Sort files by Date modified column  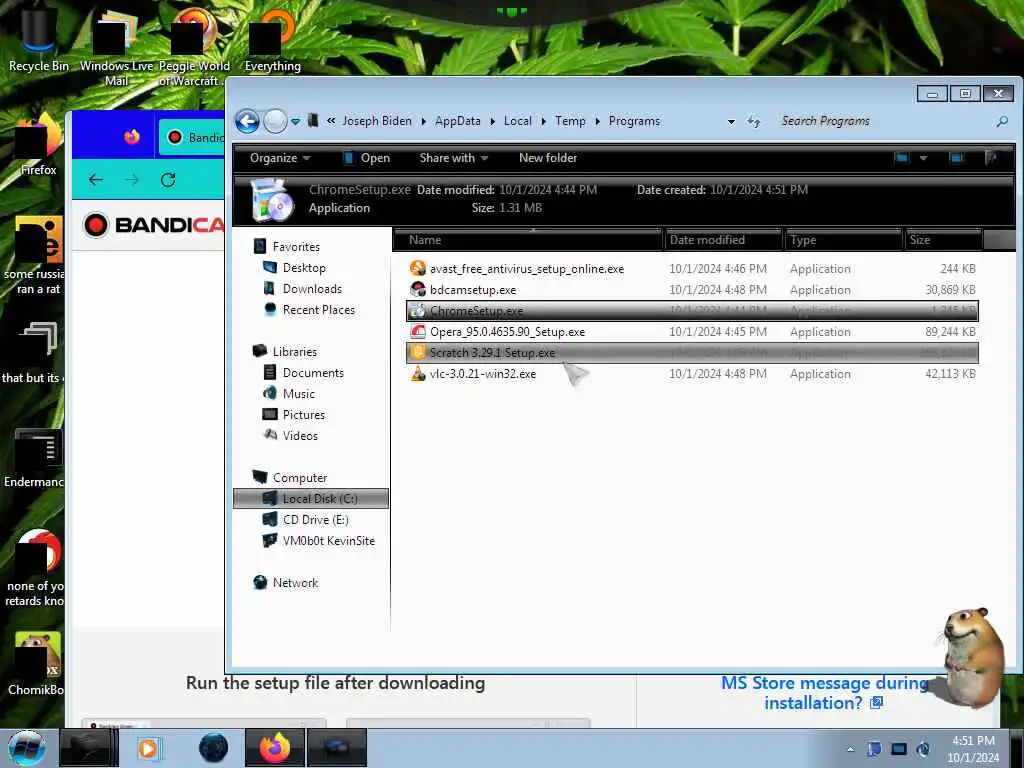click(x=724, y=240)
